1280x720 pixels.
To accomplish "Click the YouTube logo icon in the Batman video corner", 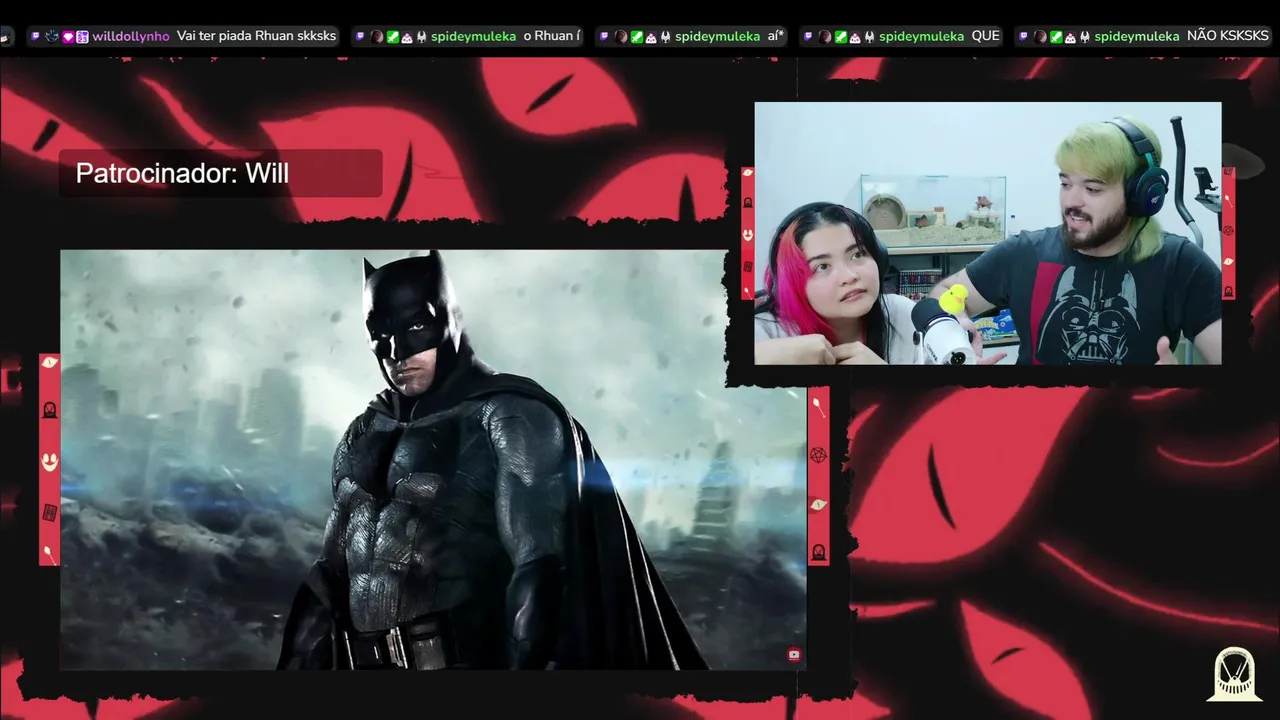I will click(794, 655).
